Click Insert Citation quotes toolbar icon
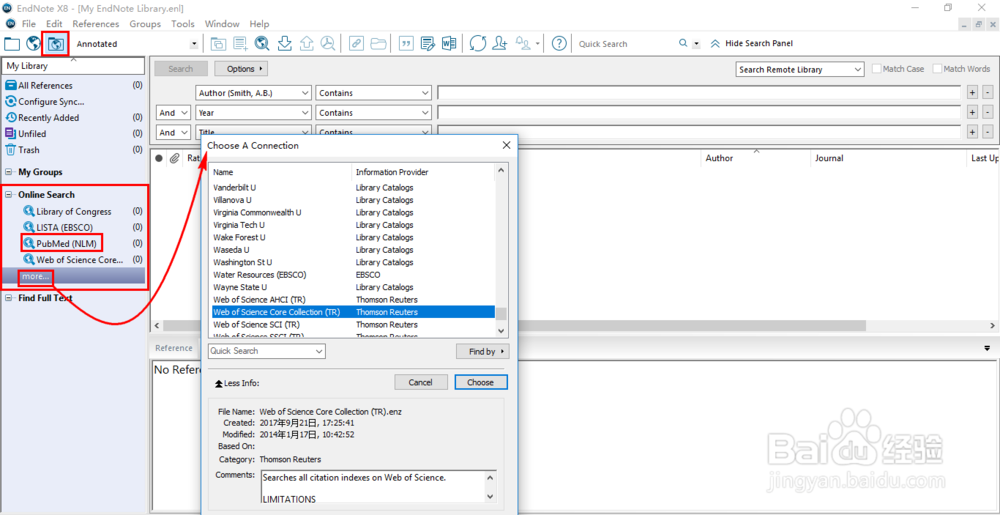1000x515 pixels. coord(406,43)
